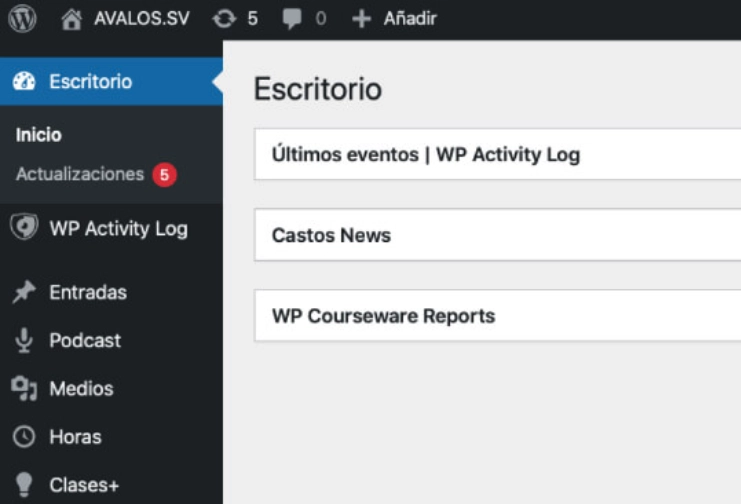Open the WordPress logo menu
The image size is (741, 504).
point(22,18)
